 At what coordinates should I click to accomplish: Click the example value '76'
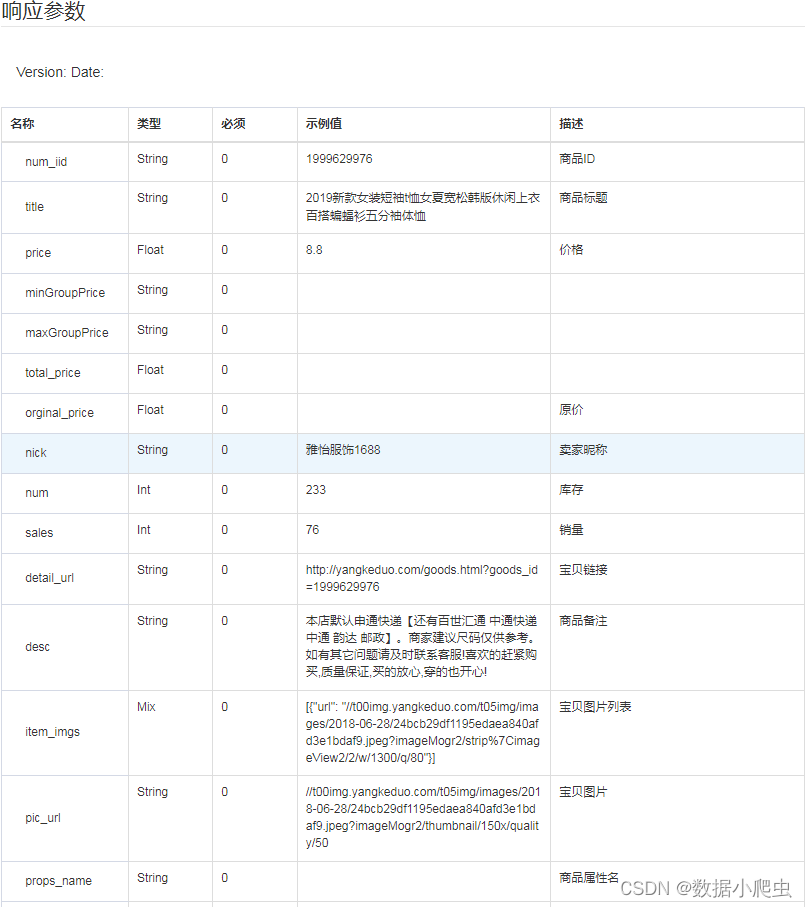(x=313, y=530)
